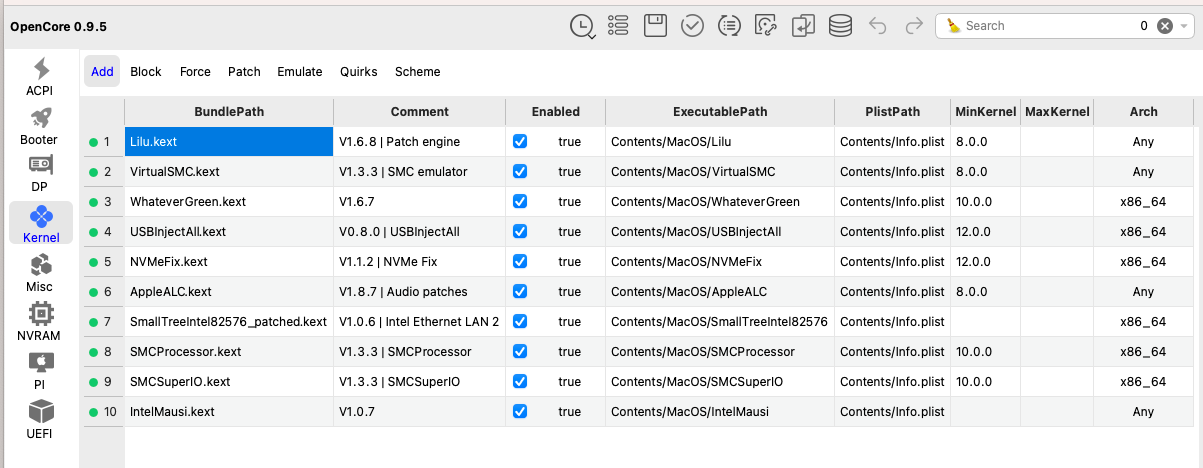Expand the search field dropdown arrow

click(x=1185, y=26)
